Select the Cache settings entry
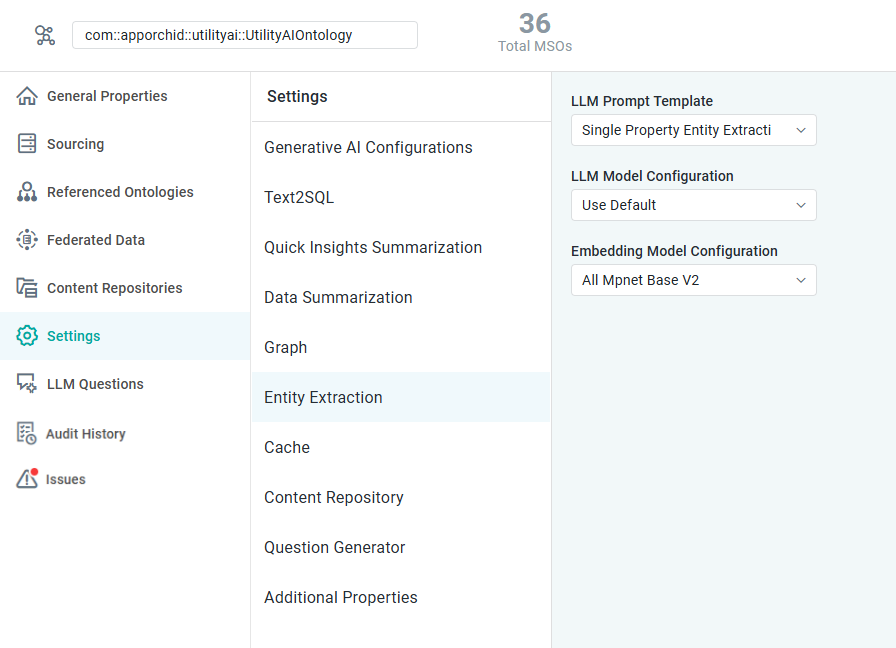Screen dimensions: 896x648 click(x=287, y=447)
